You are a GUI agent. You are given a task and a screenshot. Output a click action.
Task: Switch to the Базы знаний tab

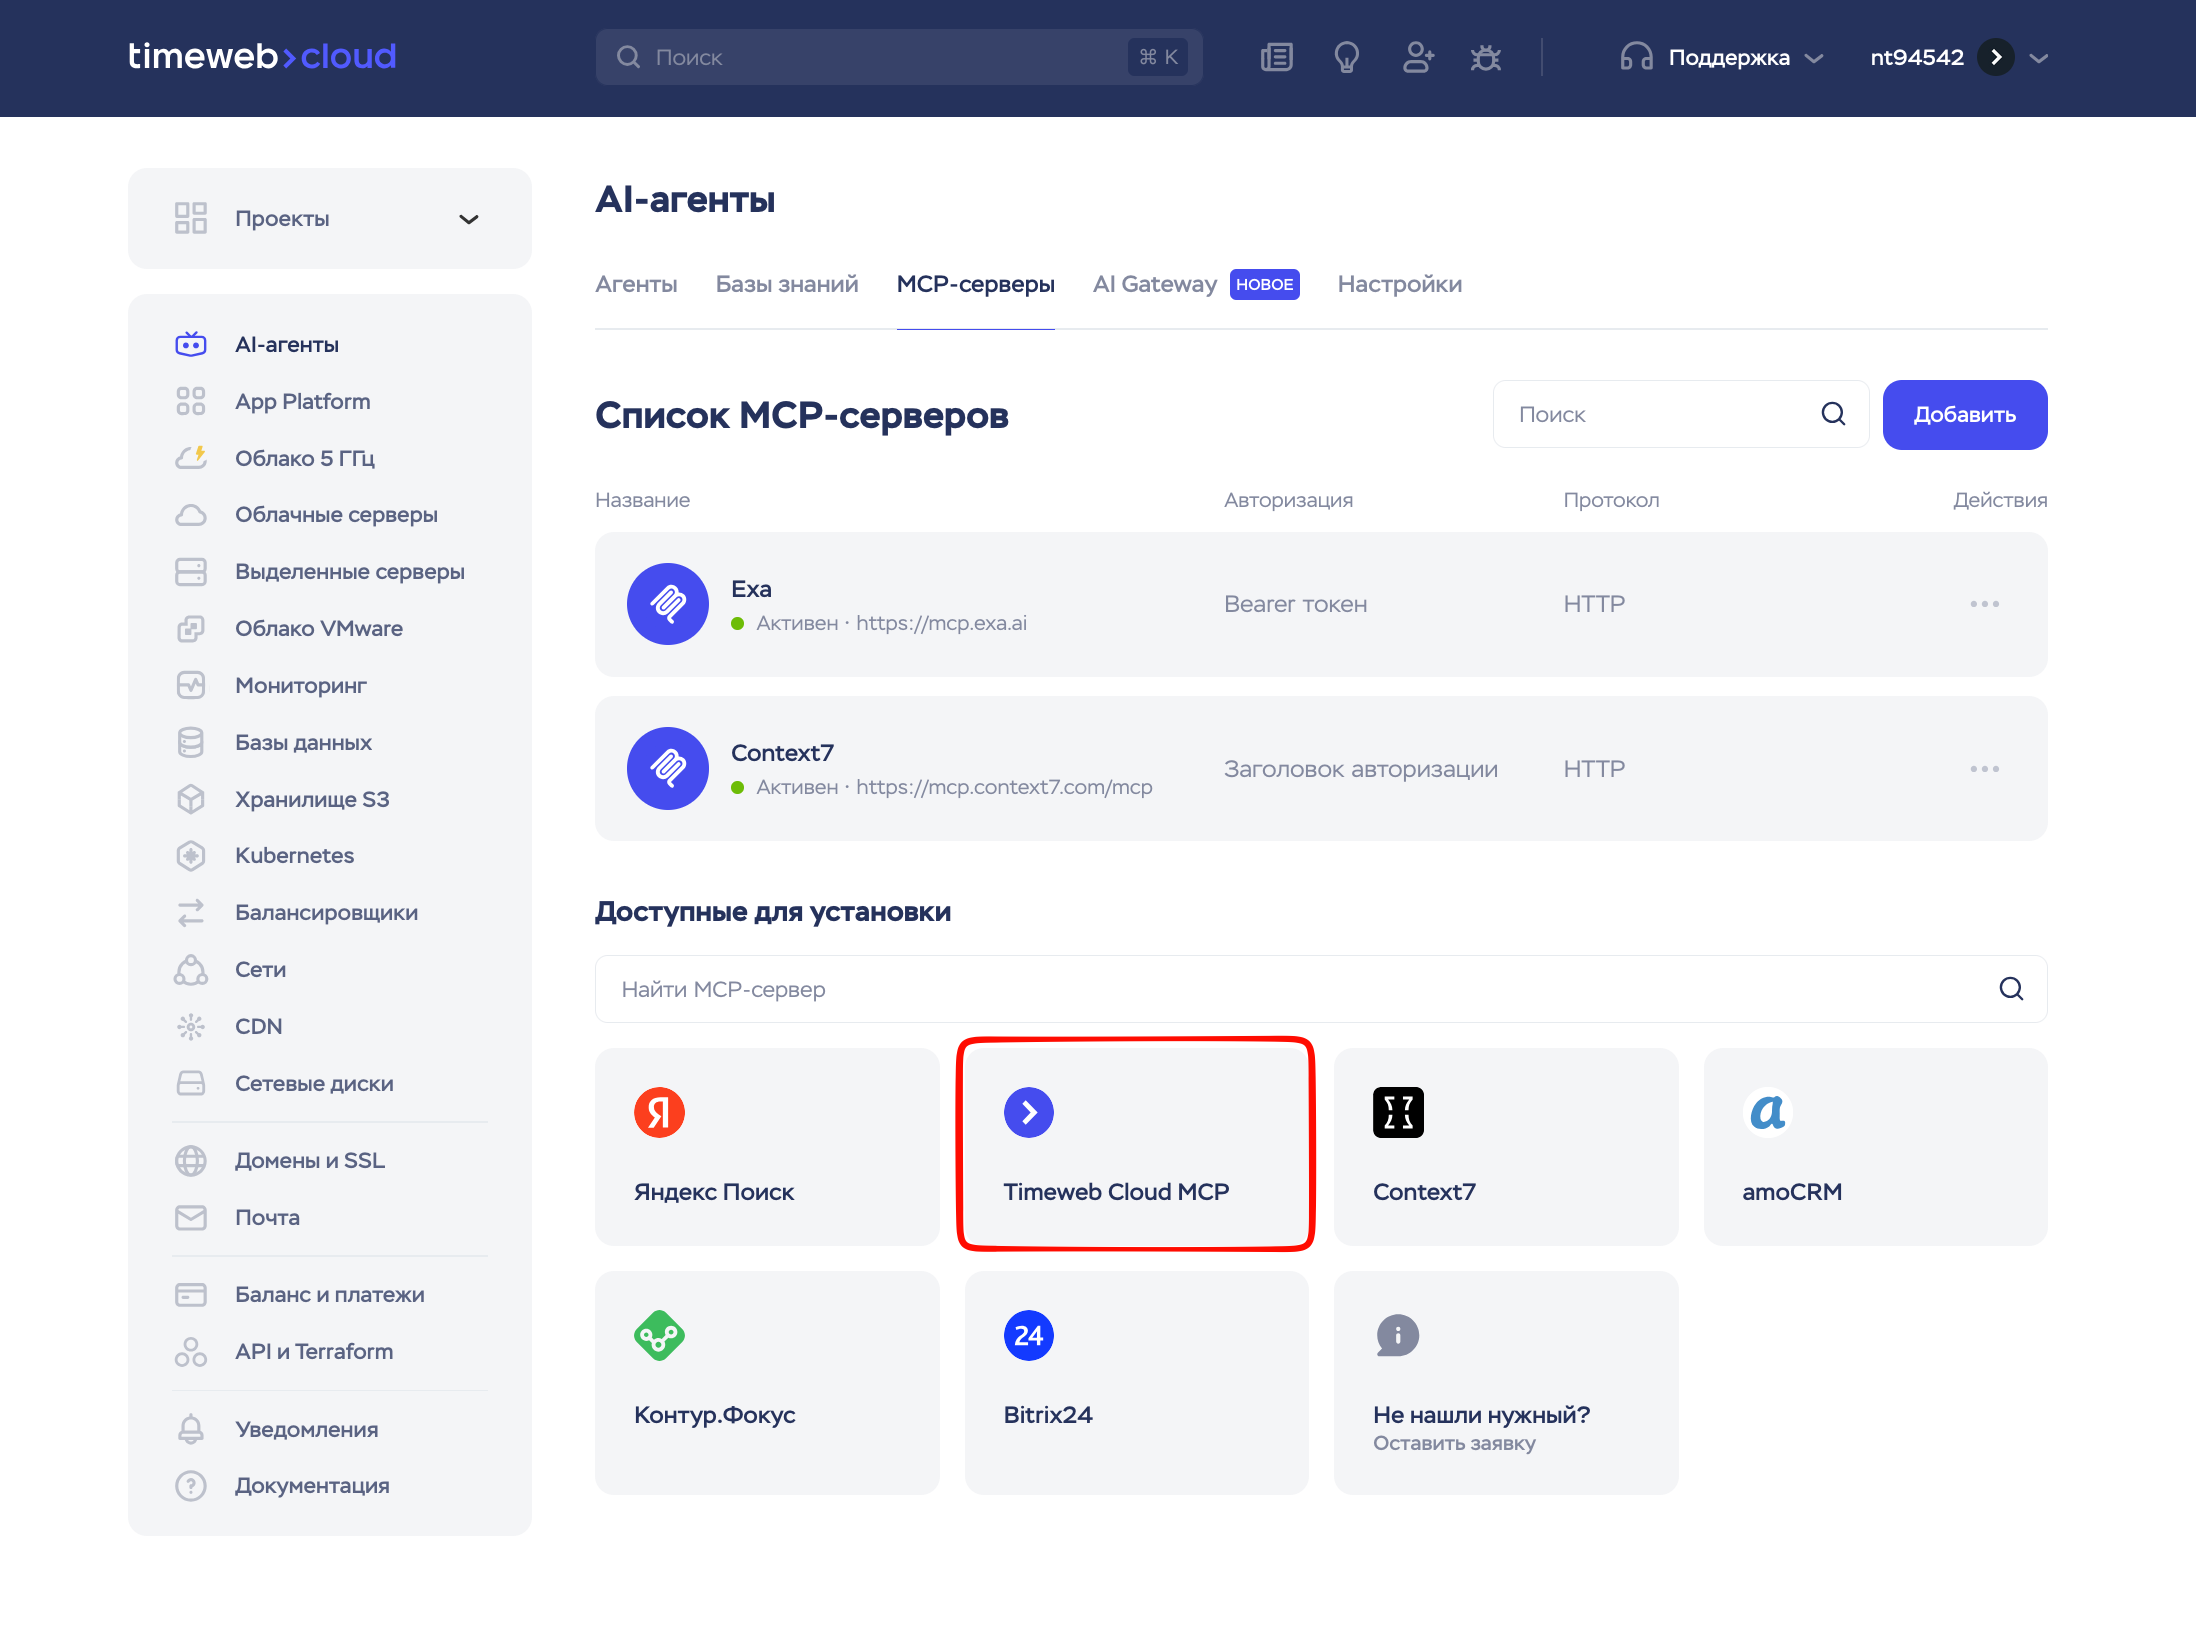[787, 284]
